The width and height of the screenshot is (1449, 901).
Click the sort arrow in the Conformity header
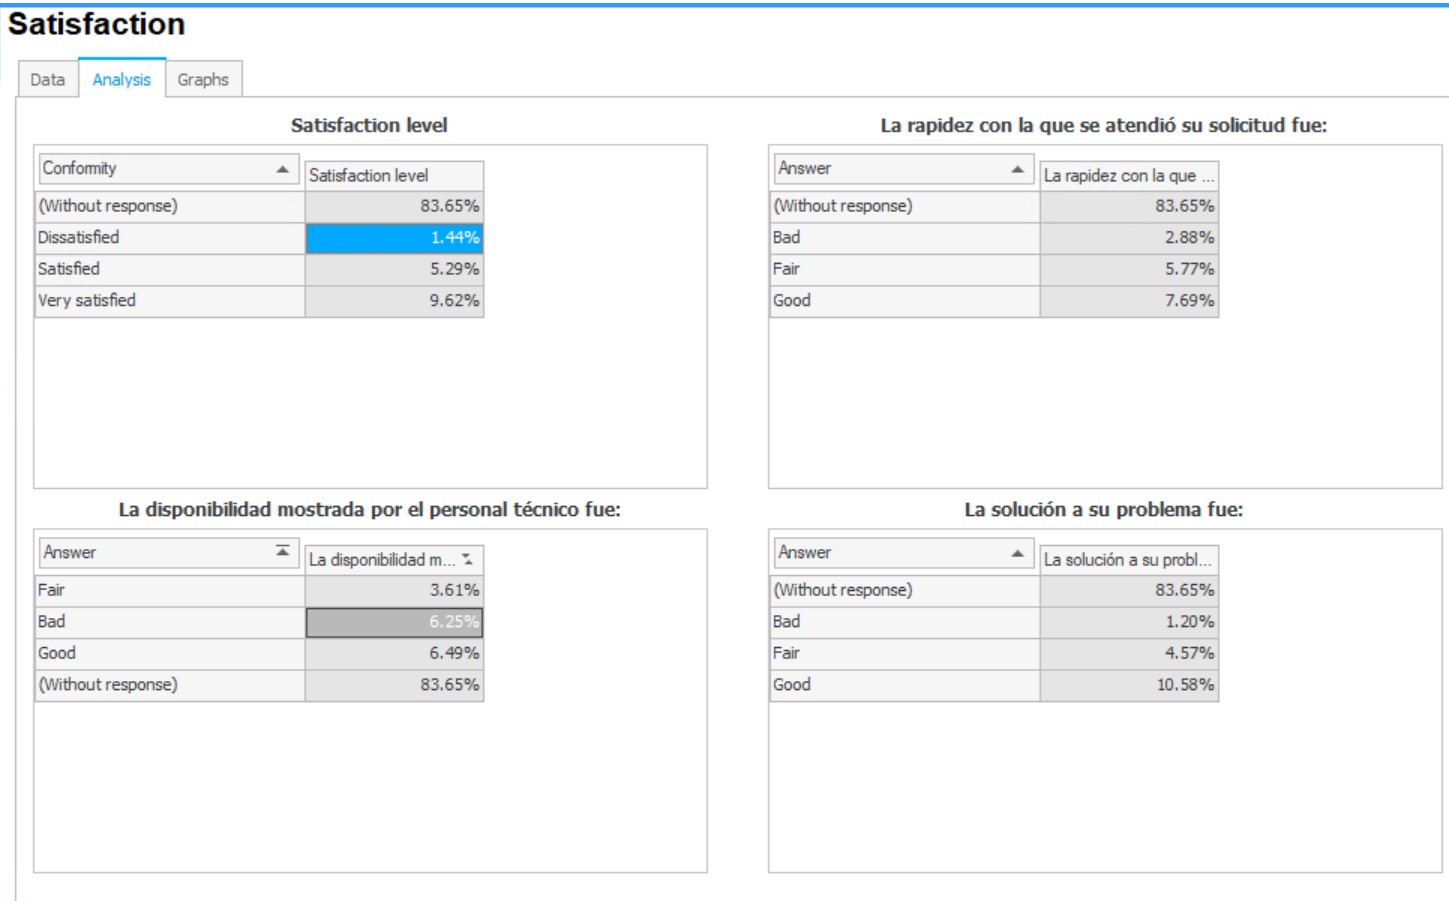[x=282, y=169]
